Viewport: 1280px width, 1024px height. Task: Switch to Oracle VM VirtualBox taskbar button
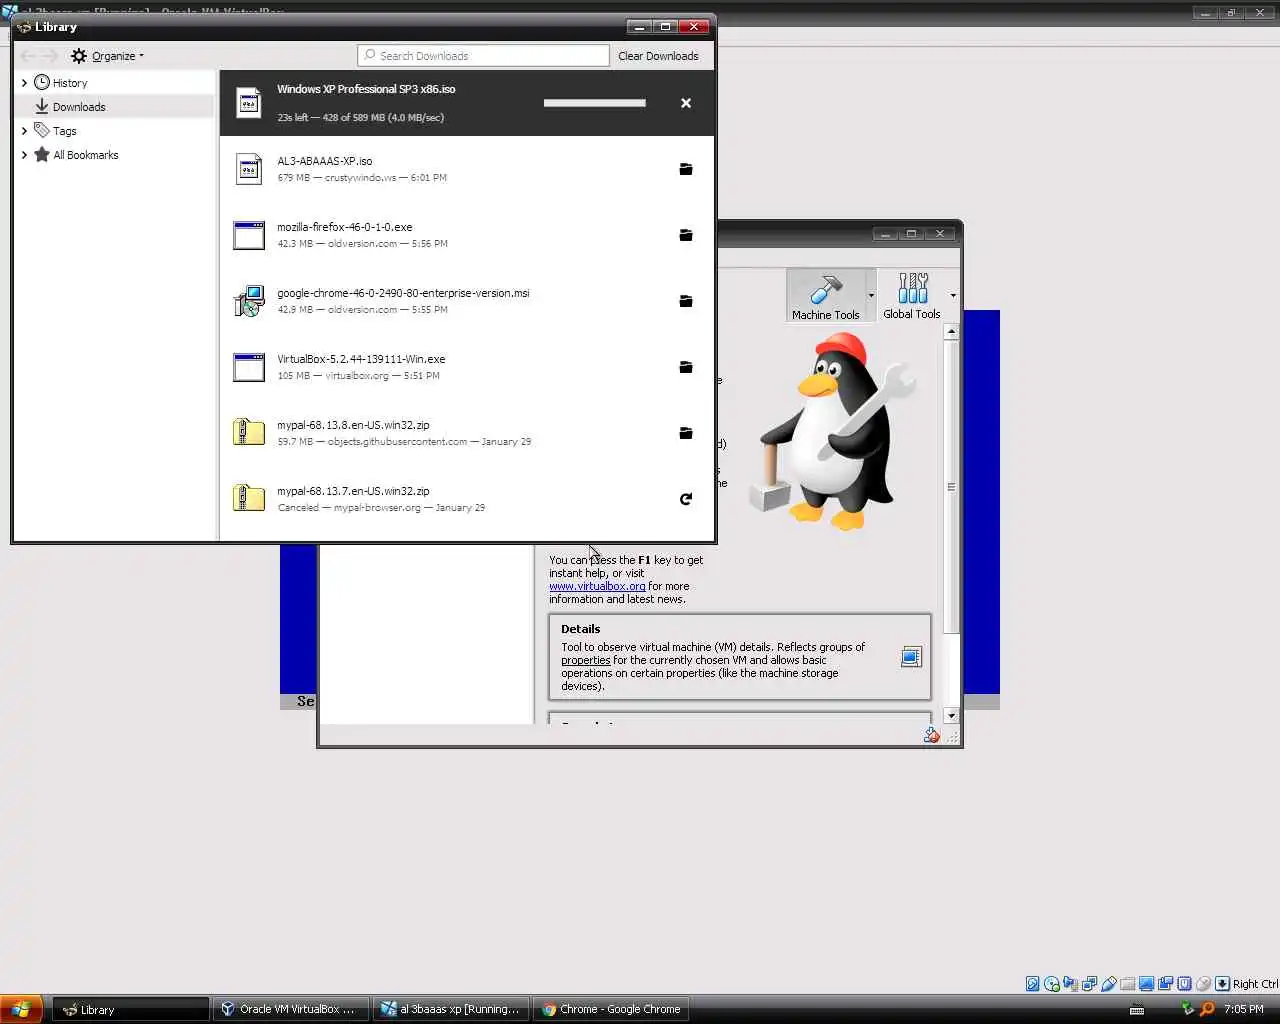click(x=290, y=1009)
